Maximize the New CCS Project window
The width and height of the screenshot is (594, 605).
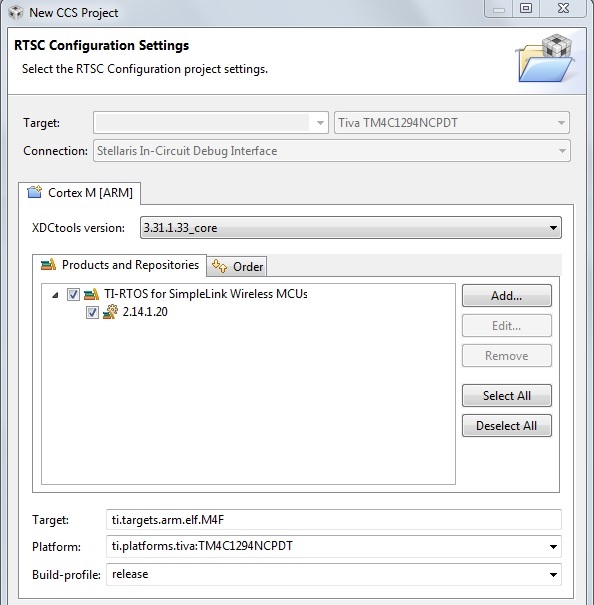(x=526, y=8)
